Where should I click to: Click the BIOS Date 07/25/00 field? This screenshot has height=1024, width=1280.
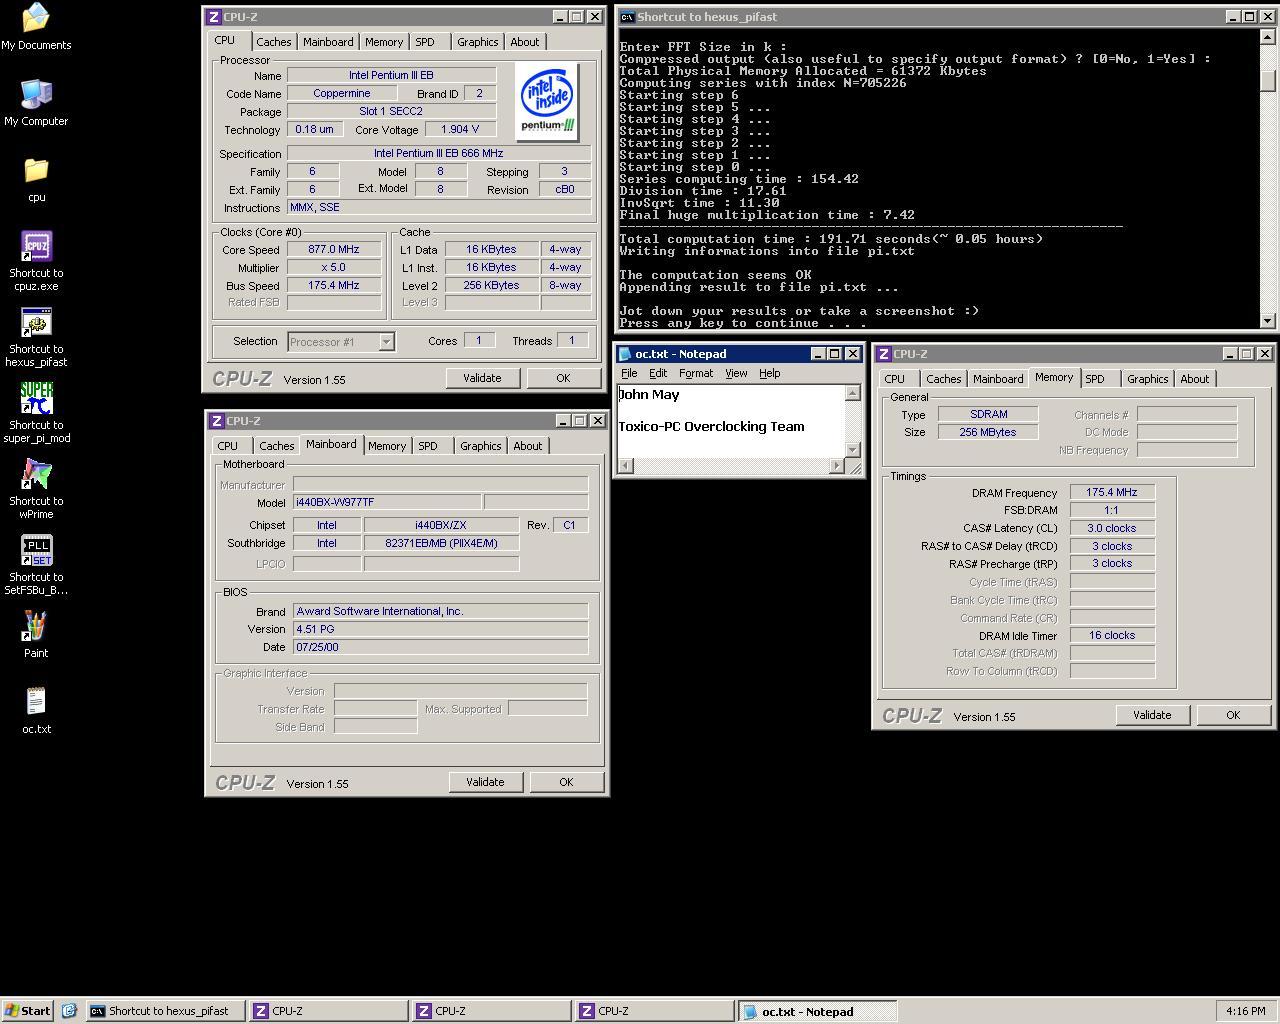click(440, 648)
